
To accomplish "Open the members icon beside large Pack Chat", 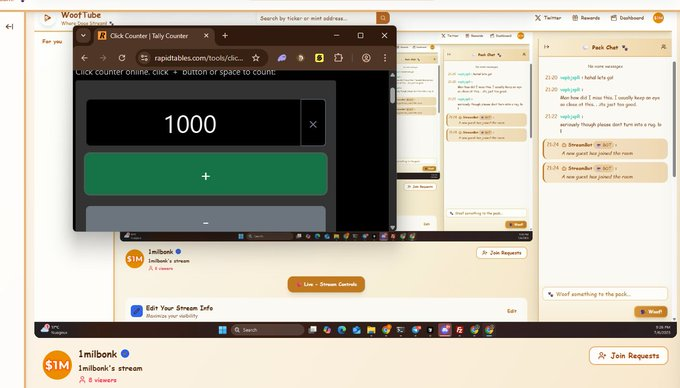I will click(x=664, y=47).
